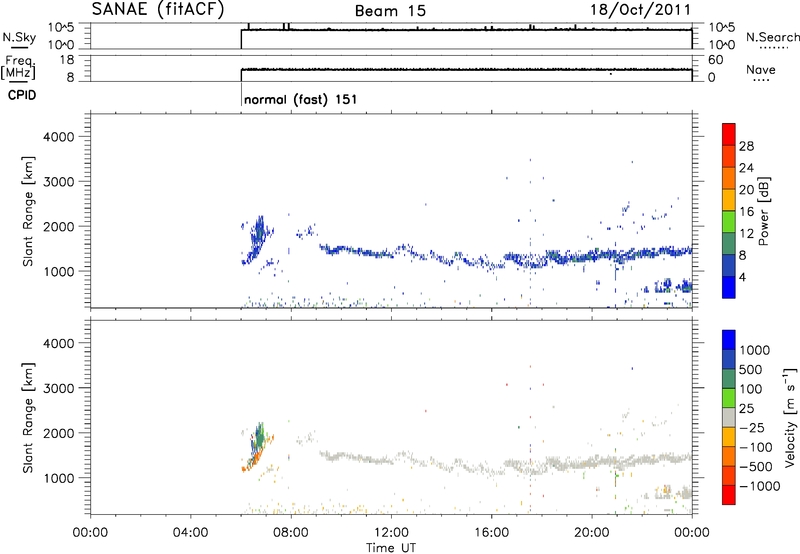The image size is (800, 554).
Task: Select the -25 value on the Velocity colorbar
Action: coord(752,428)
